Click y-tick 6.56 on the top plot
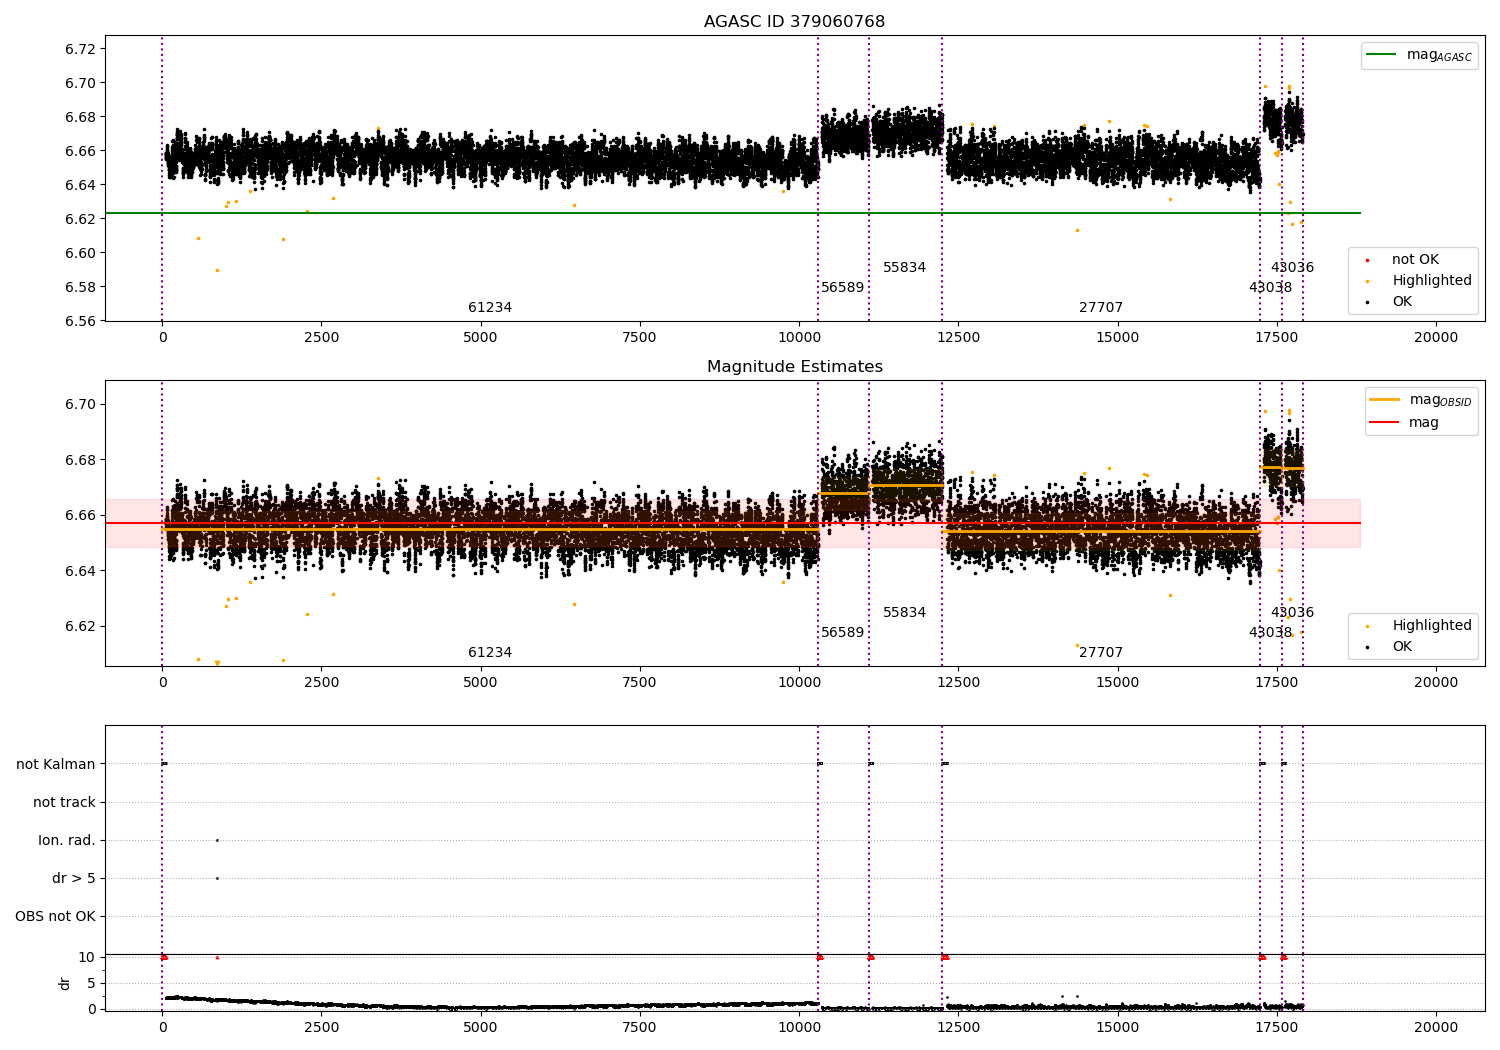The image size is (1500, 1050). pos(80,322)
